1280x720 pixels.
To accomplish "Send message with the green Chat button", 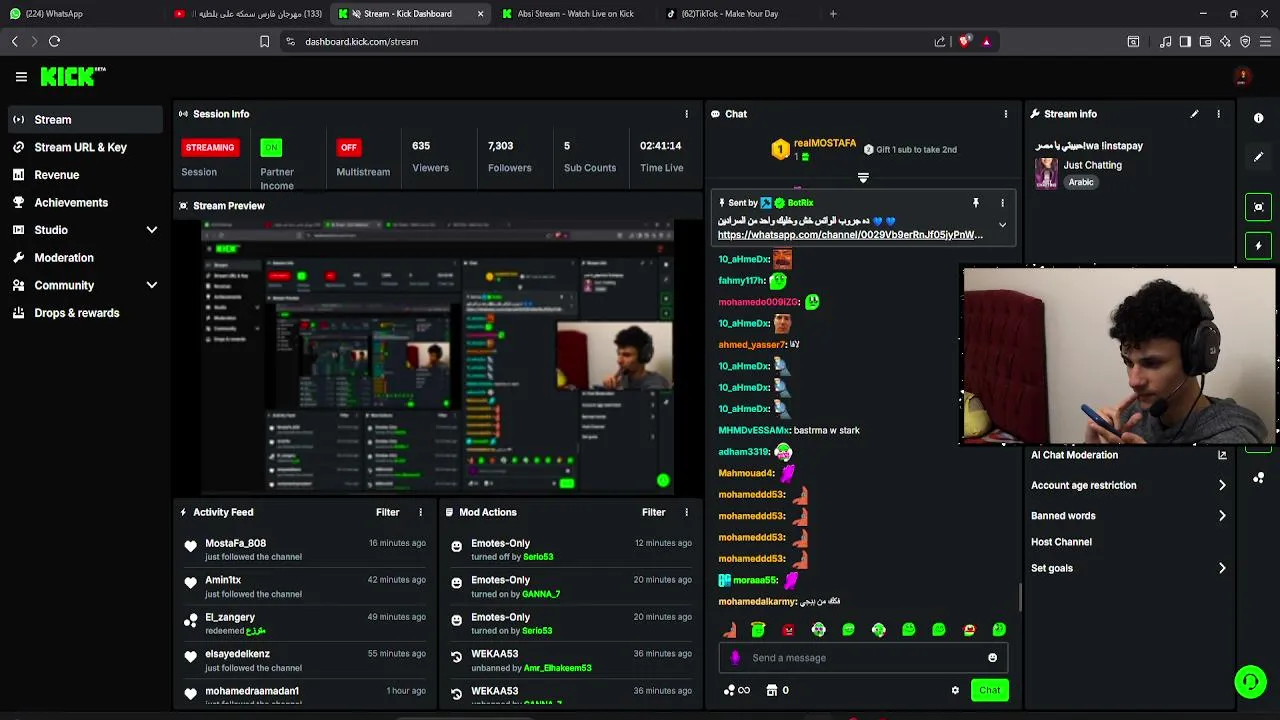I will [990, 690].
